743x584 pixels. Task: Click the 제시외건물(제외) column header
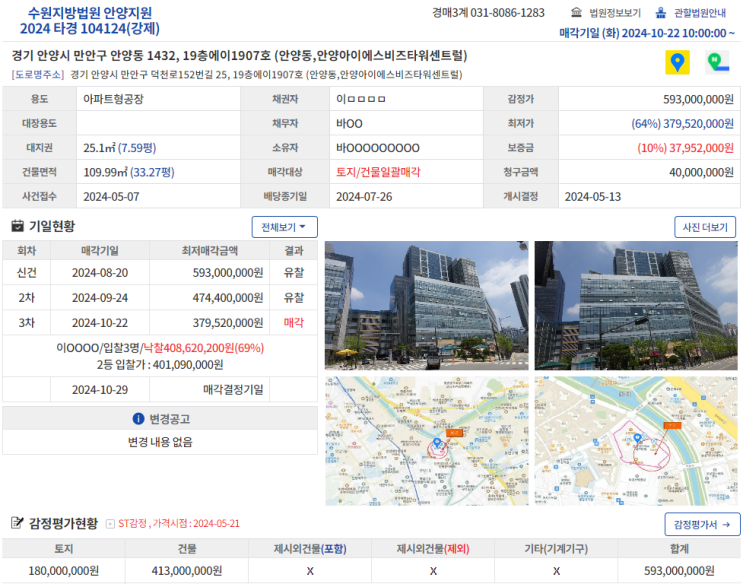(x=433, y=549)
